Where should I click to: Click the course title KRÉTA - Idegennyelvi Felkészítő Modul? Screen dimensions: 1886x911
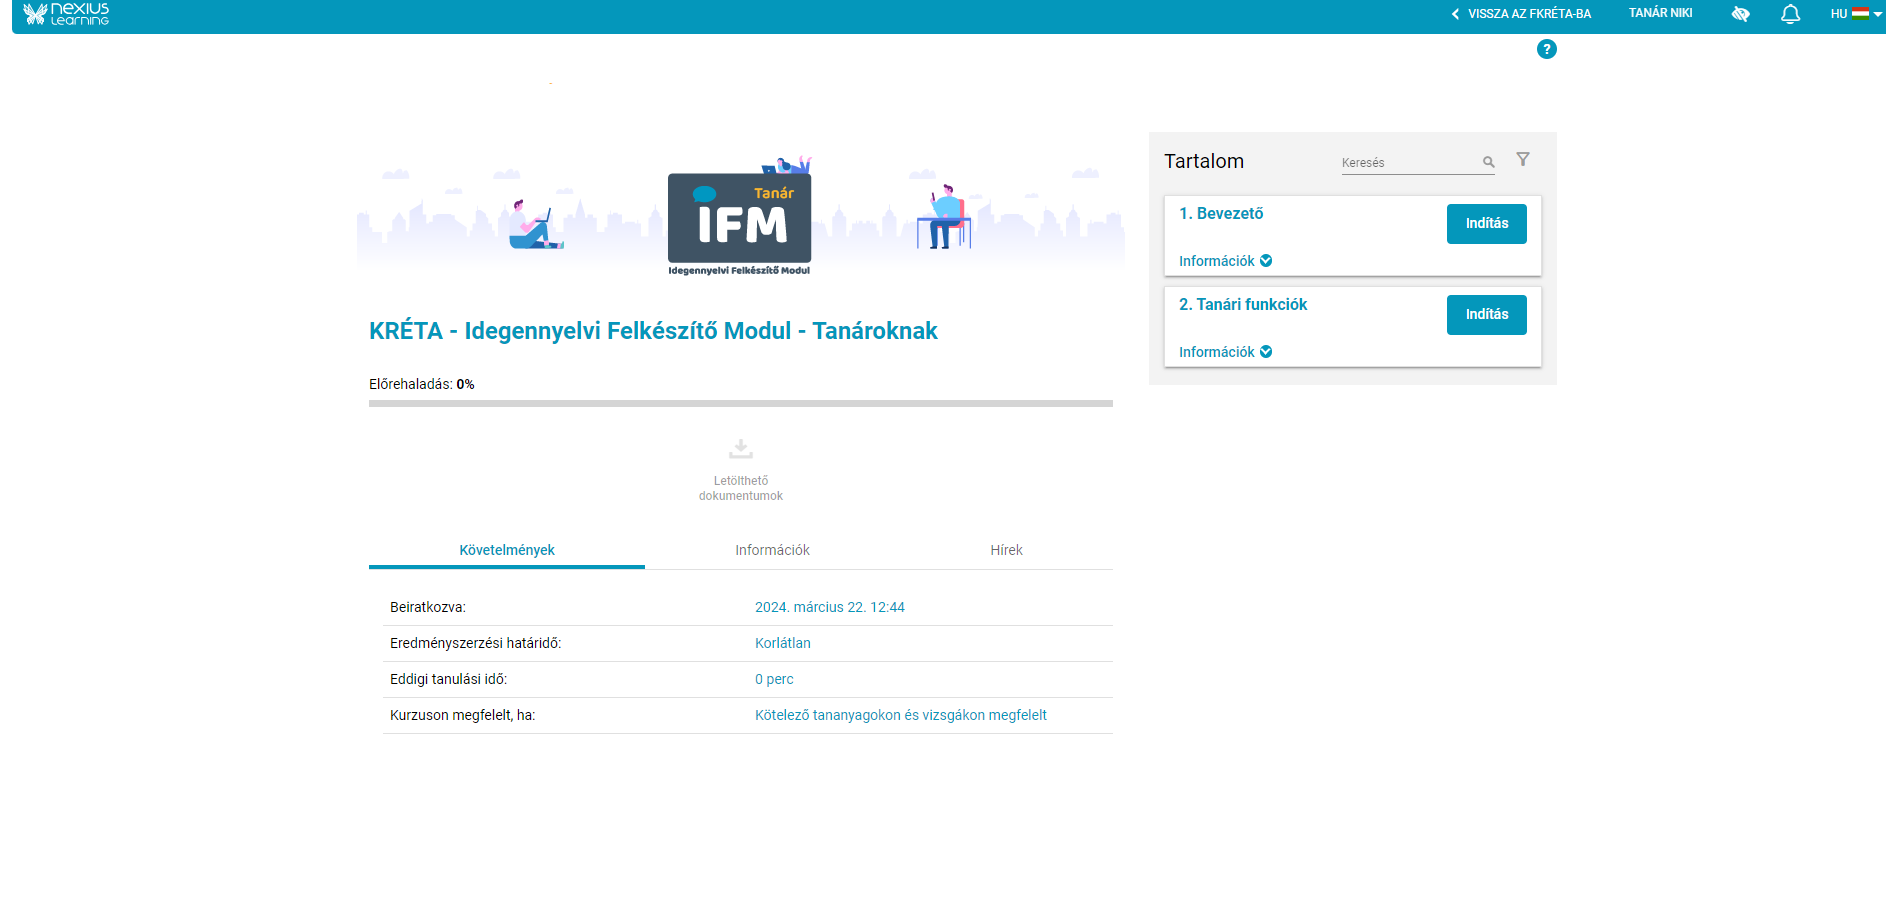pyautogui.click(x=653, y=331)
